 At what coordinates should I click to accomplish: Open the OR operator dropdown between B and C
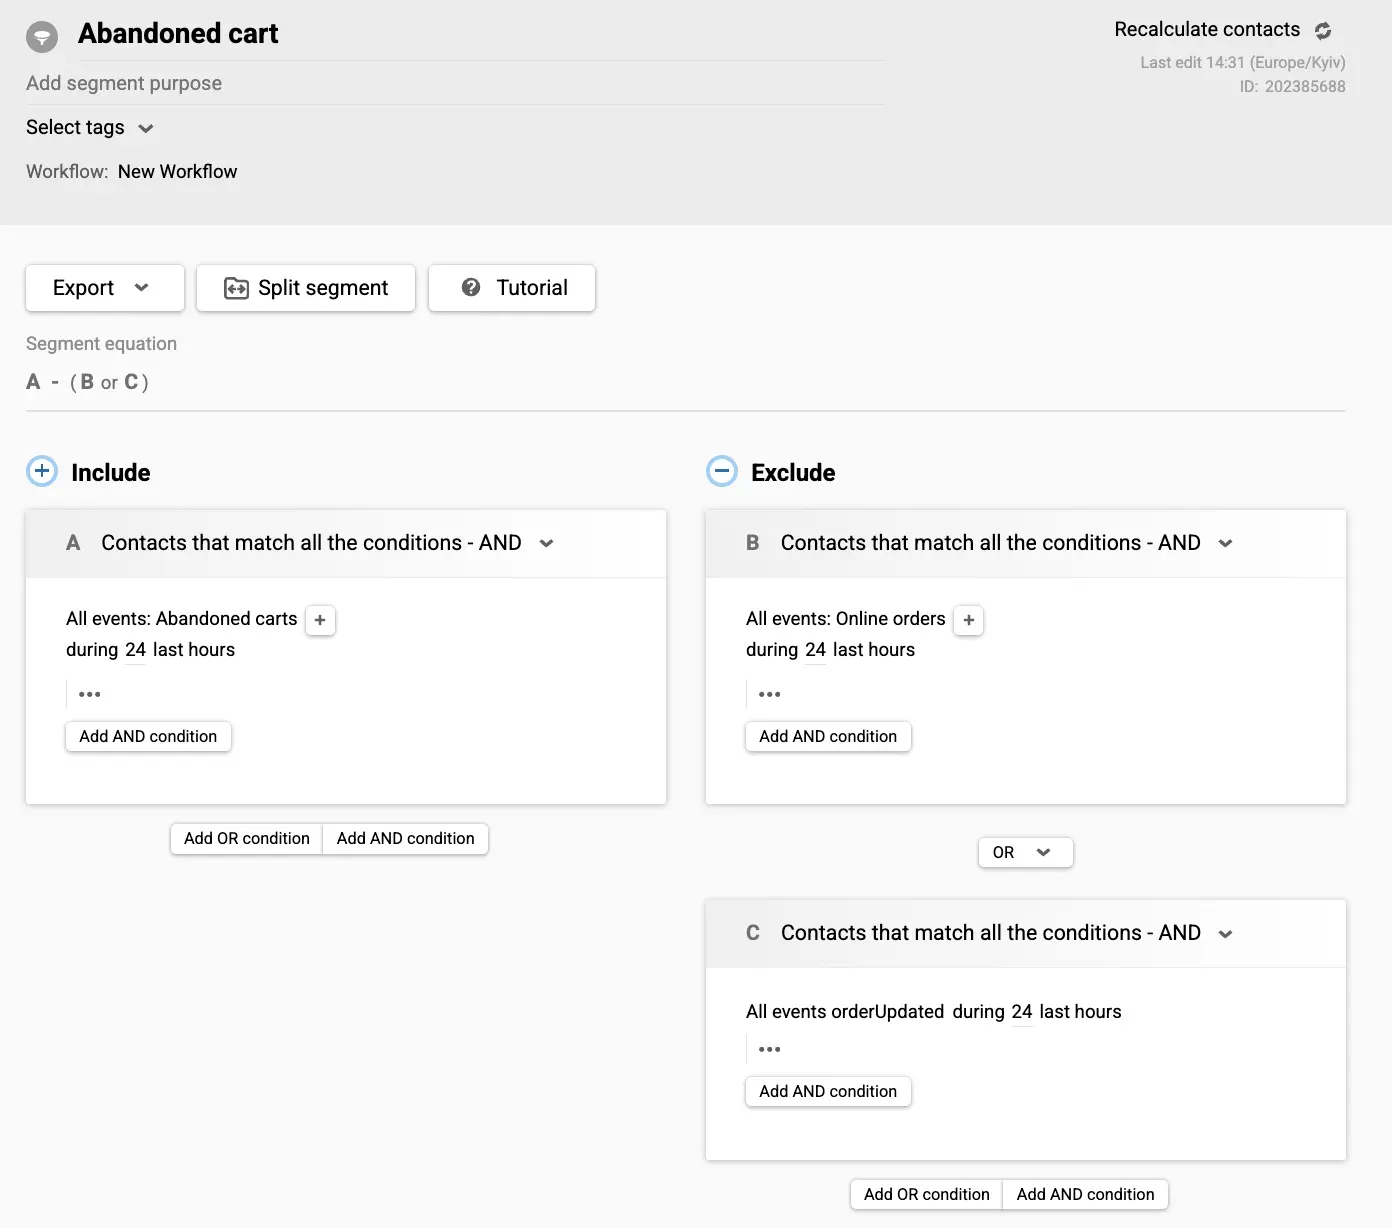click(x=1025, y=852)
